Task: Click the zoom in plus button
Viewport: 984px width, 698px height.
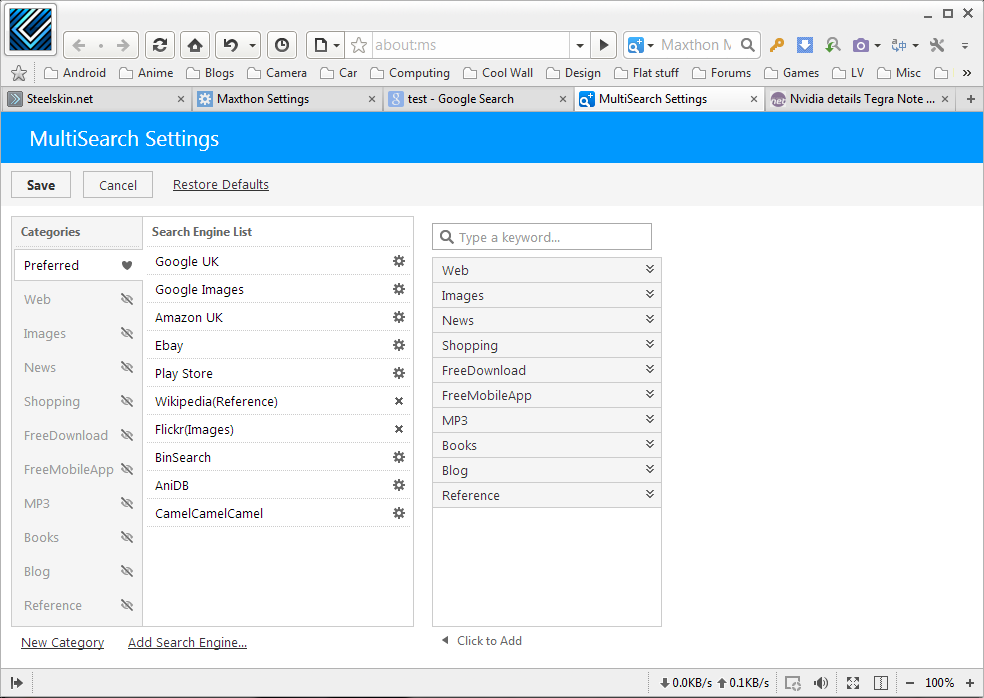Action: click(970, 683)
